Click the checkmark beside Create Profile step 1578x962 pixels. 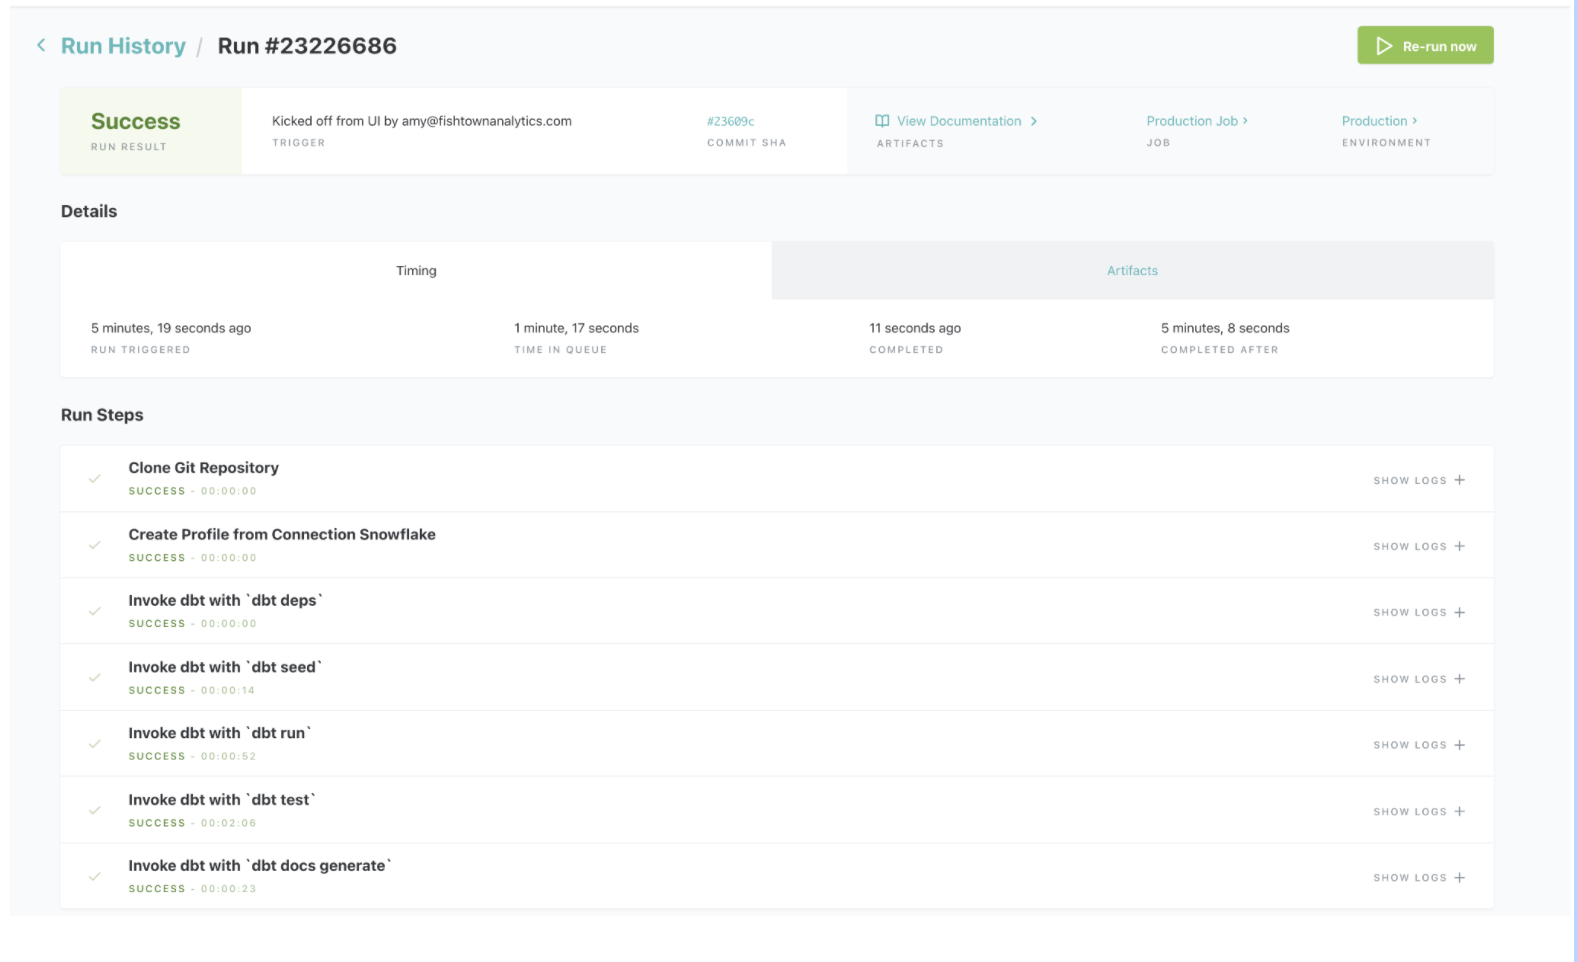95,545
